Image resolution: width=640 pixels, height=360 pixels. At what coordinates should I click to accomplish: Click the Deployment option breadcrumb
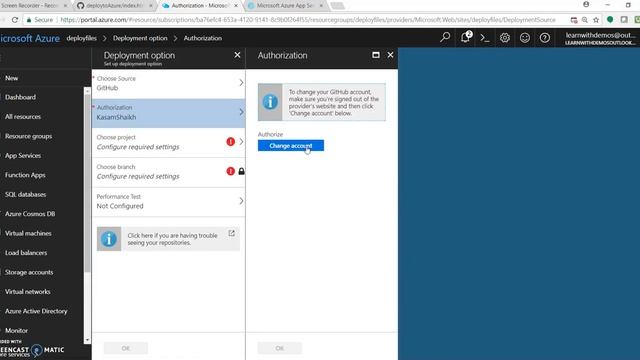coord(140,38)
